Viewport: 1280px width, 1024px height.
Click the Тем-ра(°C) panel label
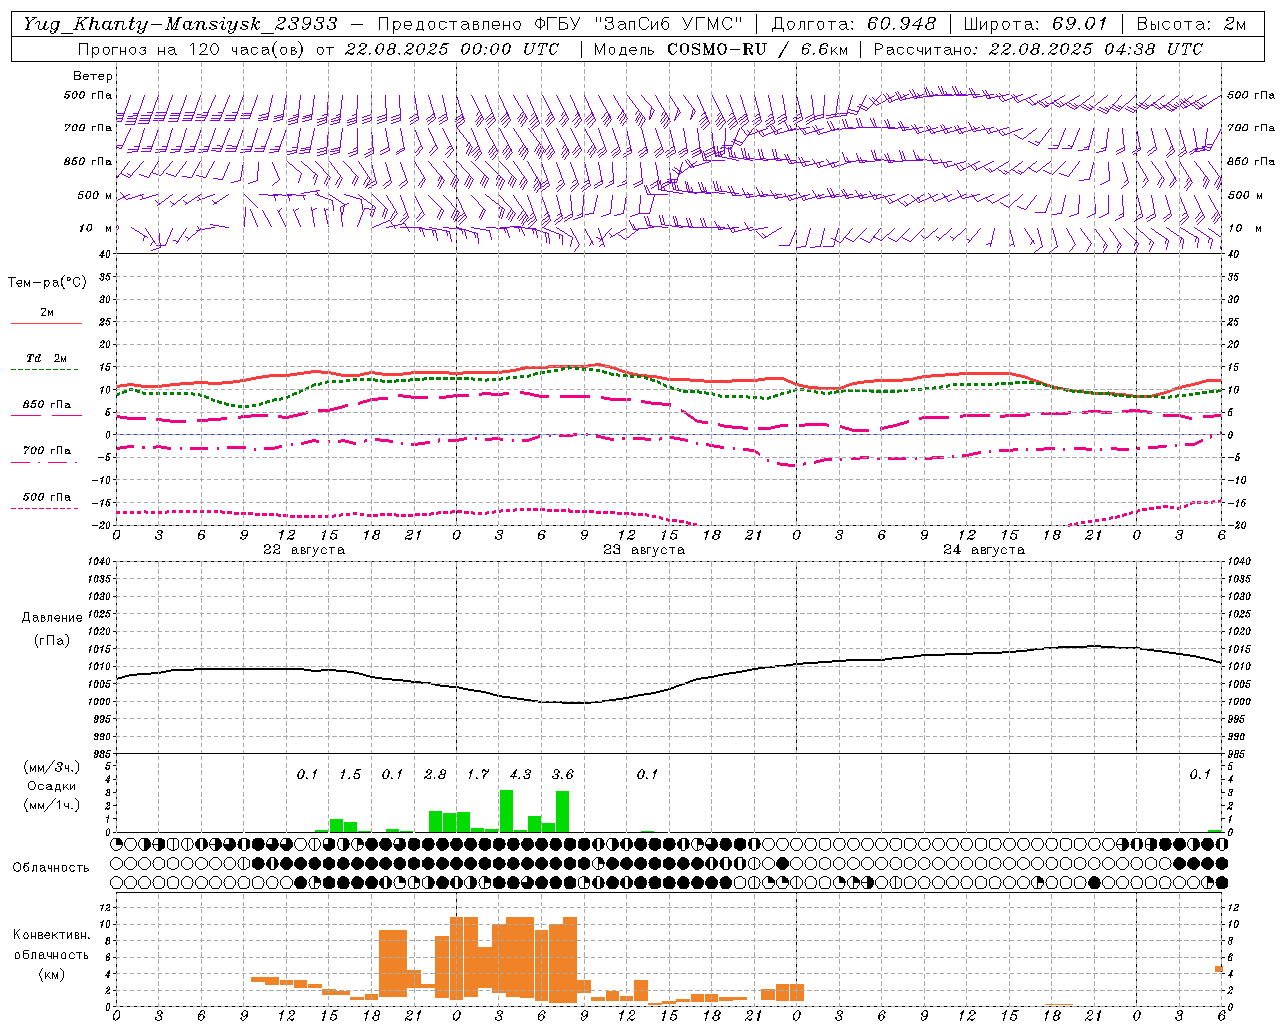47,283
